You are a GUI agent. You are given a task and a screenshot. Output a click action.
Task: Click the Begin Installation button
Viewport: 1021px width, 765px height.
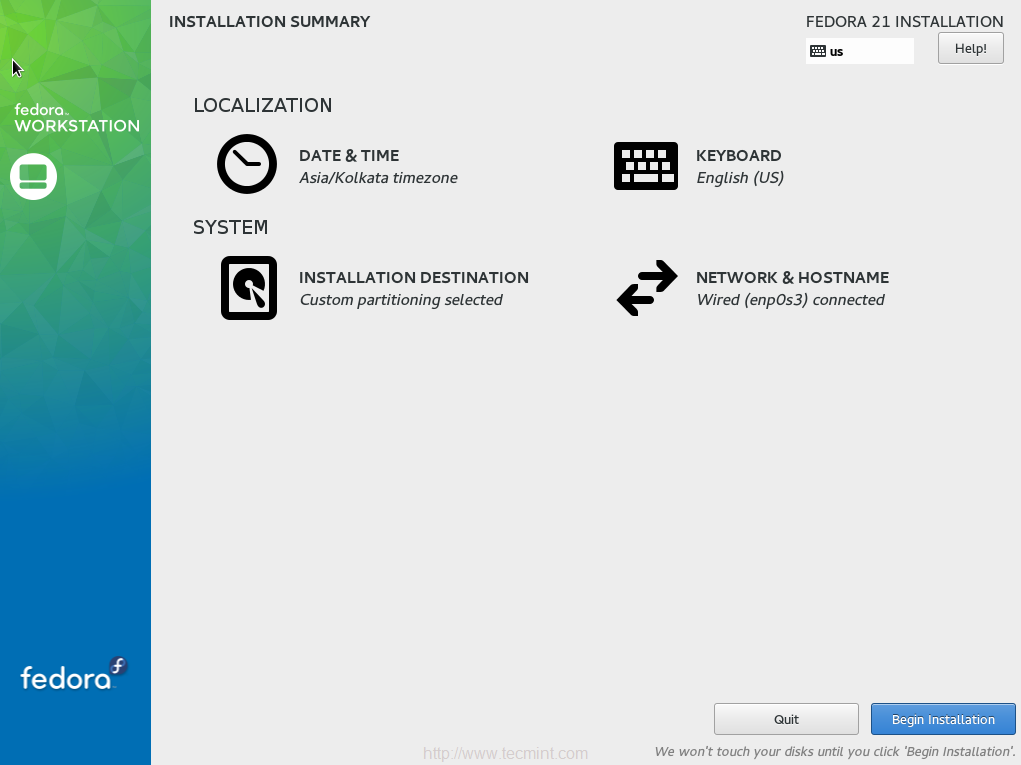943,719
